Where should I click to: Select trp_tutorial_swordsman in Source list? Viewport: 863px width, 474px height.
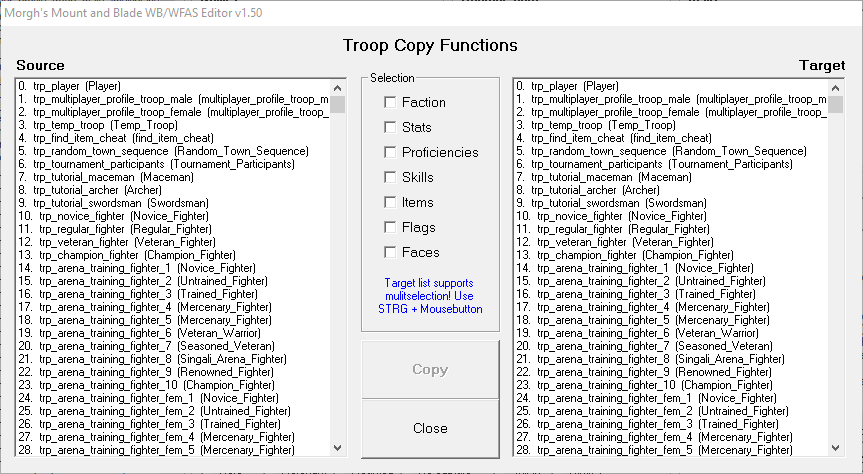(x=173, y=203)
